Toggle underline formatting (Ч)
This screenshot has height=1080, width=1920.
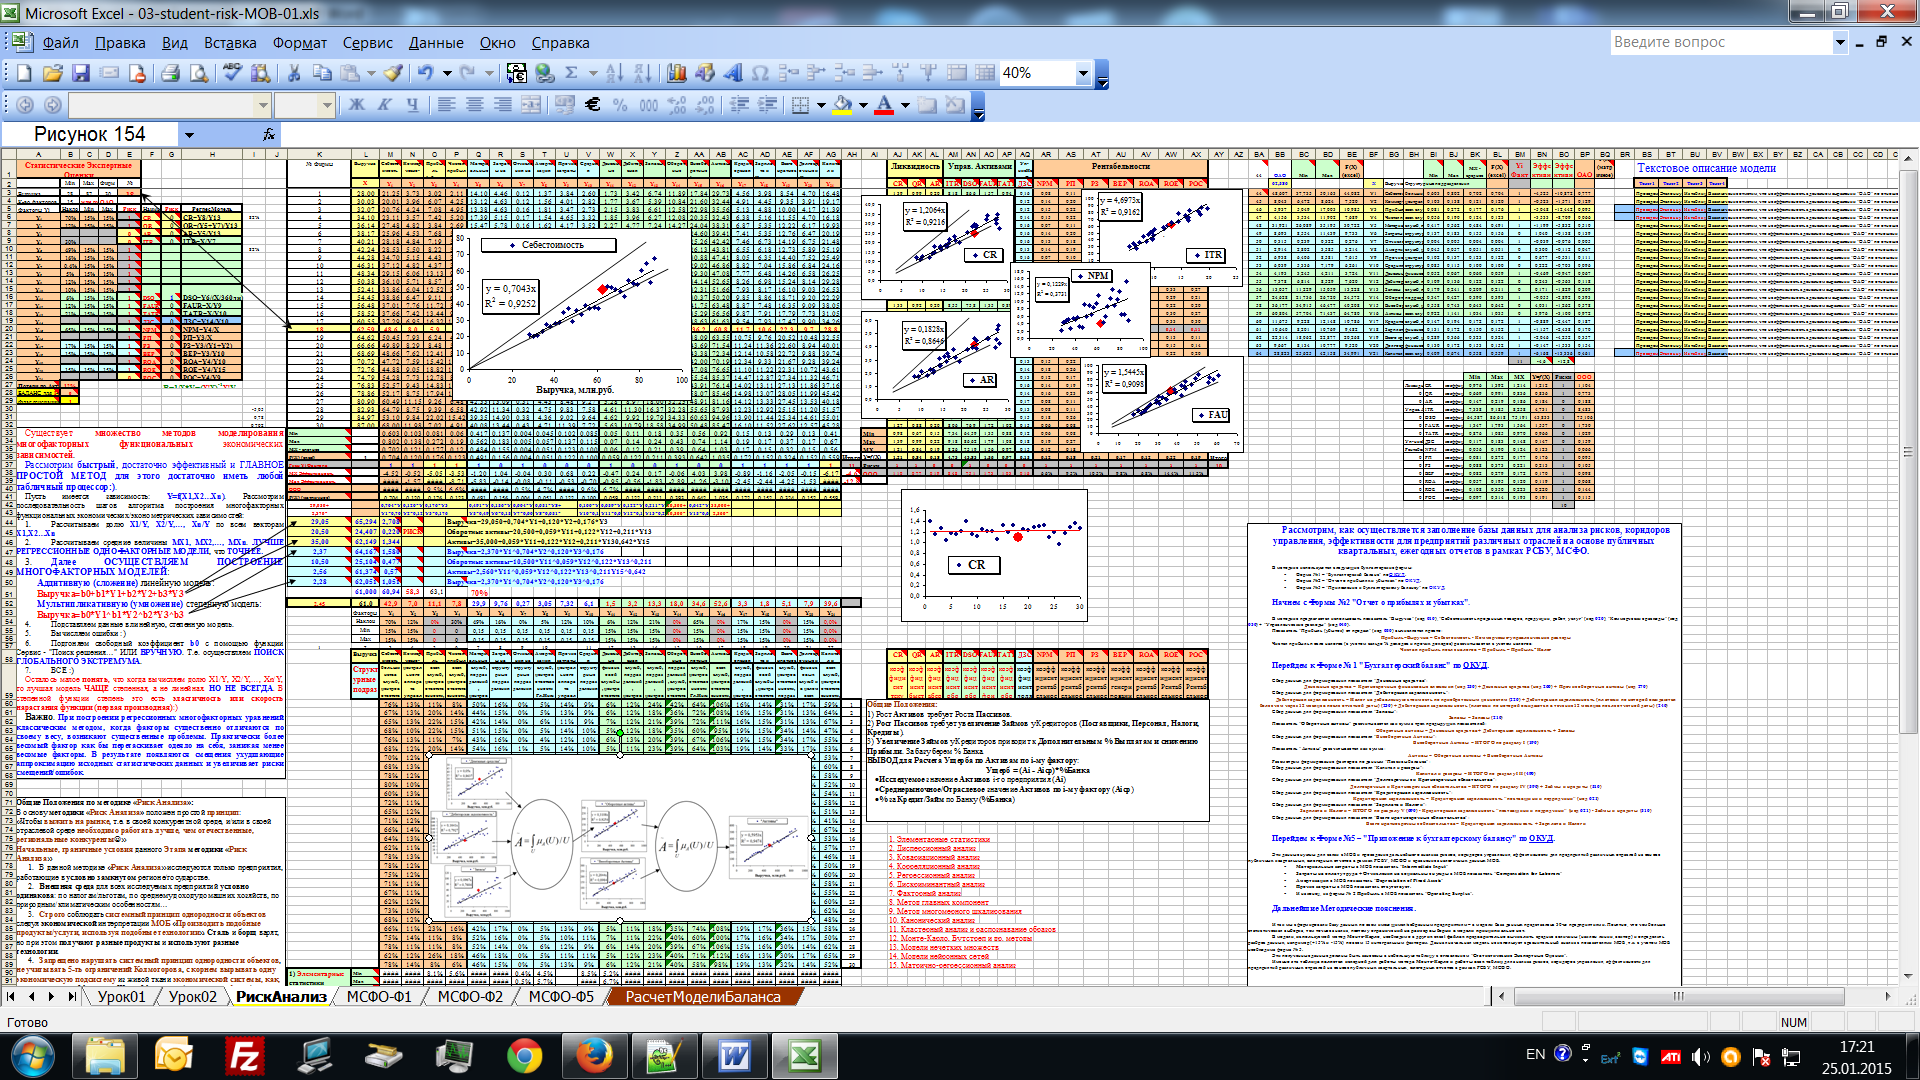(x=412, y=104)
